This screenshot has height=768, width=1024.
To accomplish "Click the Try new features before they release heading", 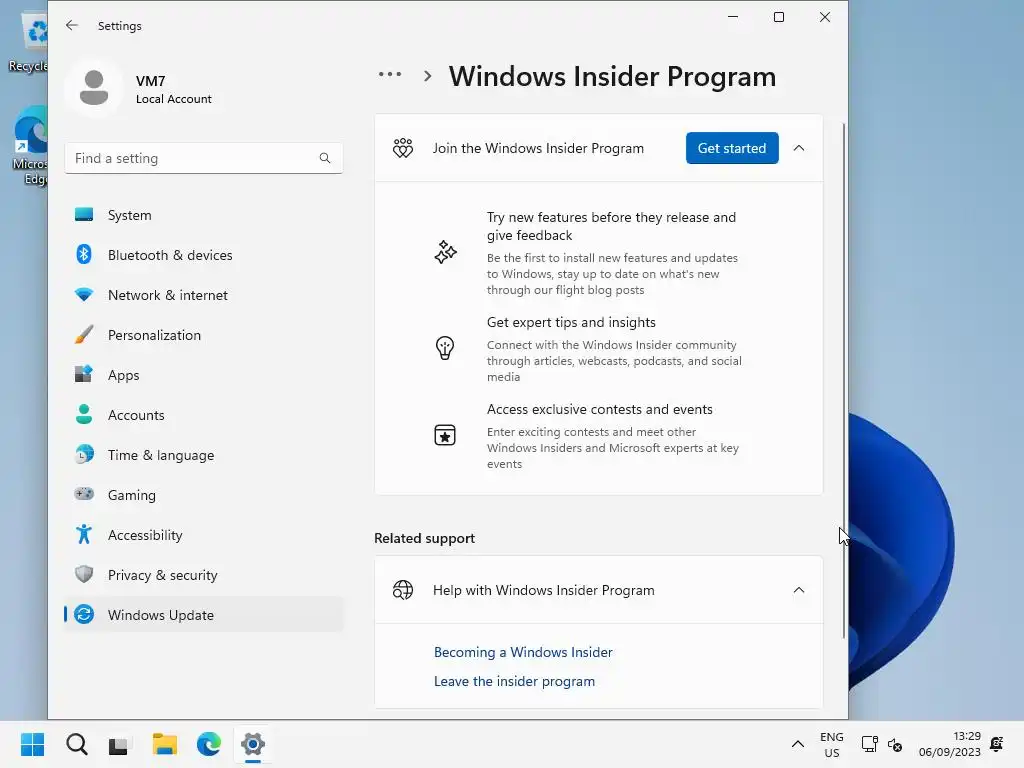I will (611, 226).
